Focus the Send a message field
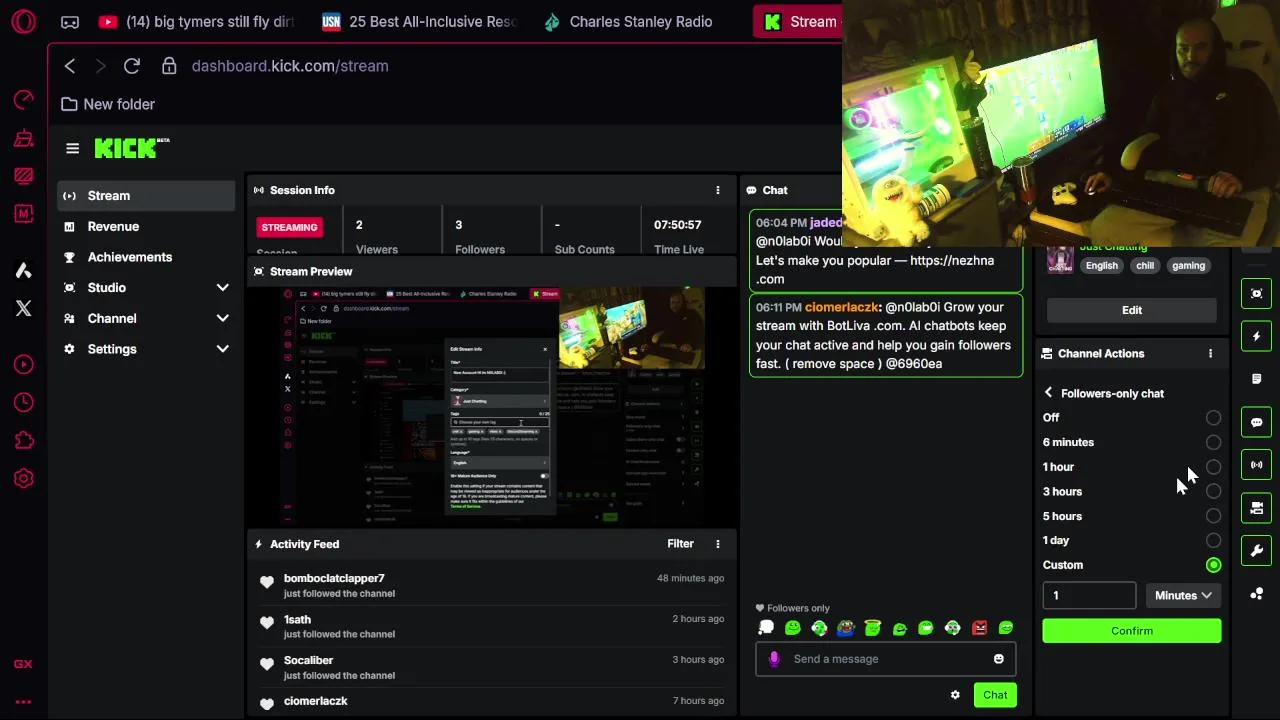The image size is (1280, 720). [886, 659]
